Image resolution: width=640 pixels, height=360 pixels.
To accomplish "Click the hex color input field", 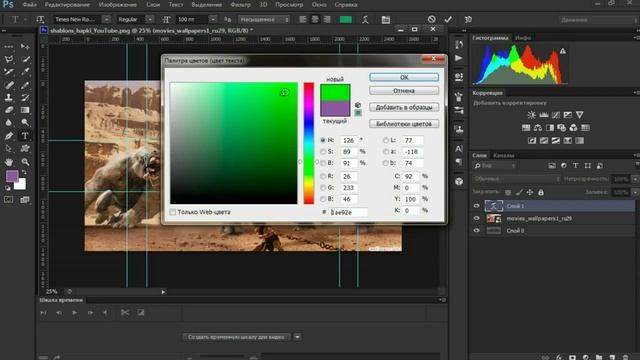I will pyautogui.click(x=349, y=212).
